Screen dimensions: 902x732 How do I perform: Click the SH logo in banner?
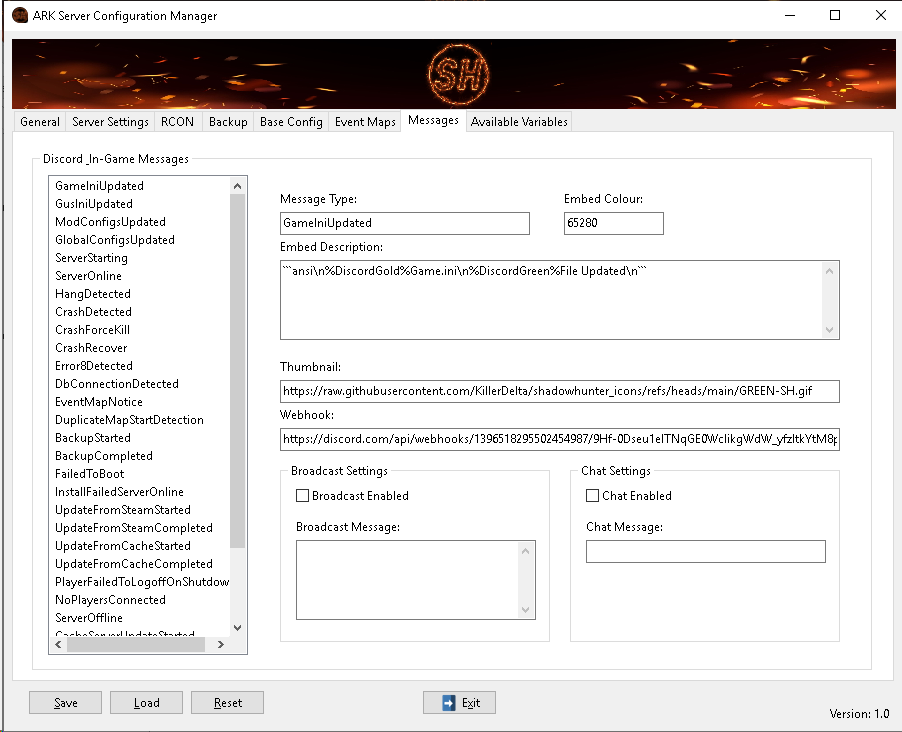455,76
